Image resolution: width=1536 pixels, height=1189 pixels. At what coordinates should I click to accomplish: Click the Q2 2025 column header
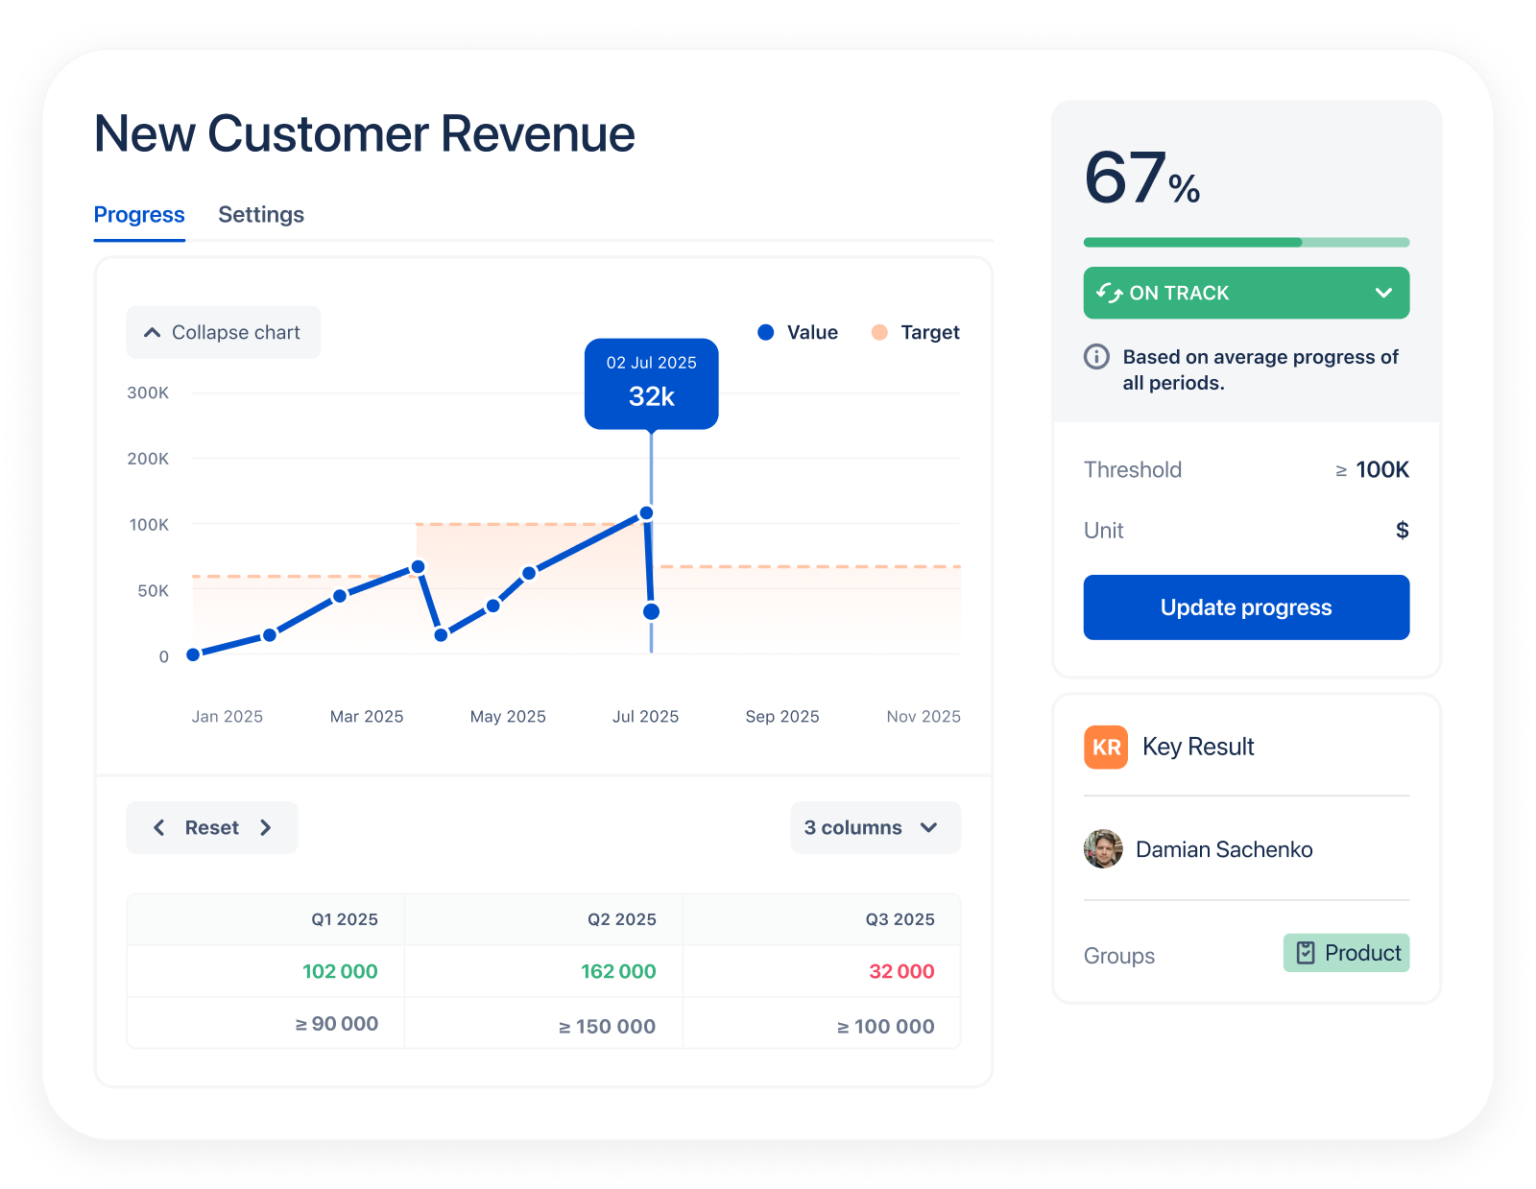622,919
